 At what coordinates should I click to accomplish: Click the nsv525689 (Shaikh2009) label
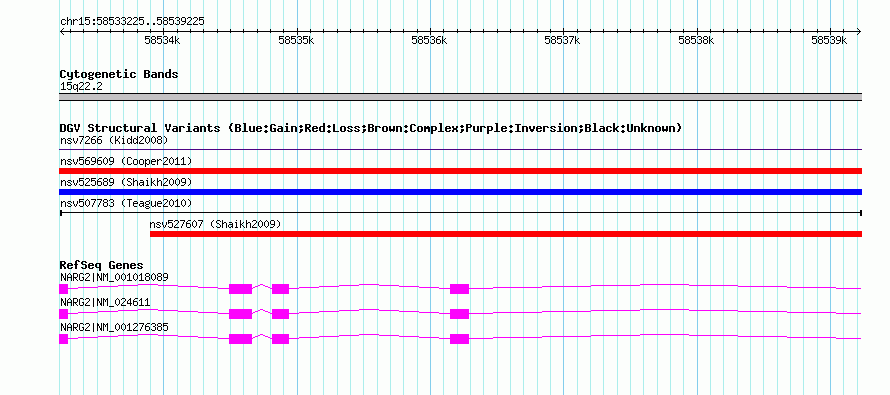126,182
